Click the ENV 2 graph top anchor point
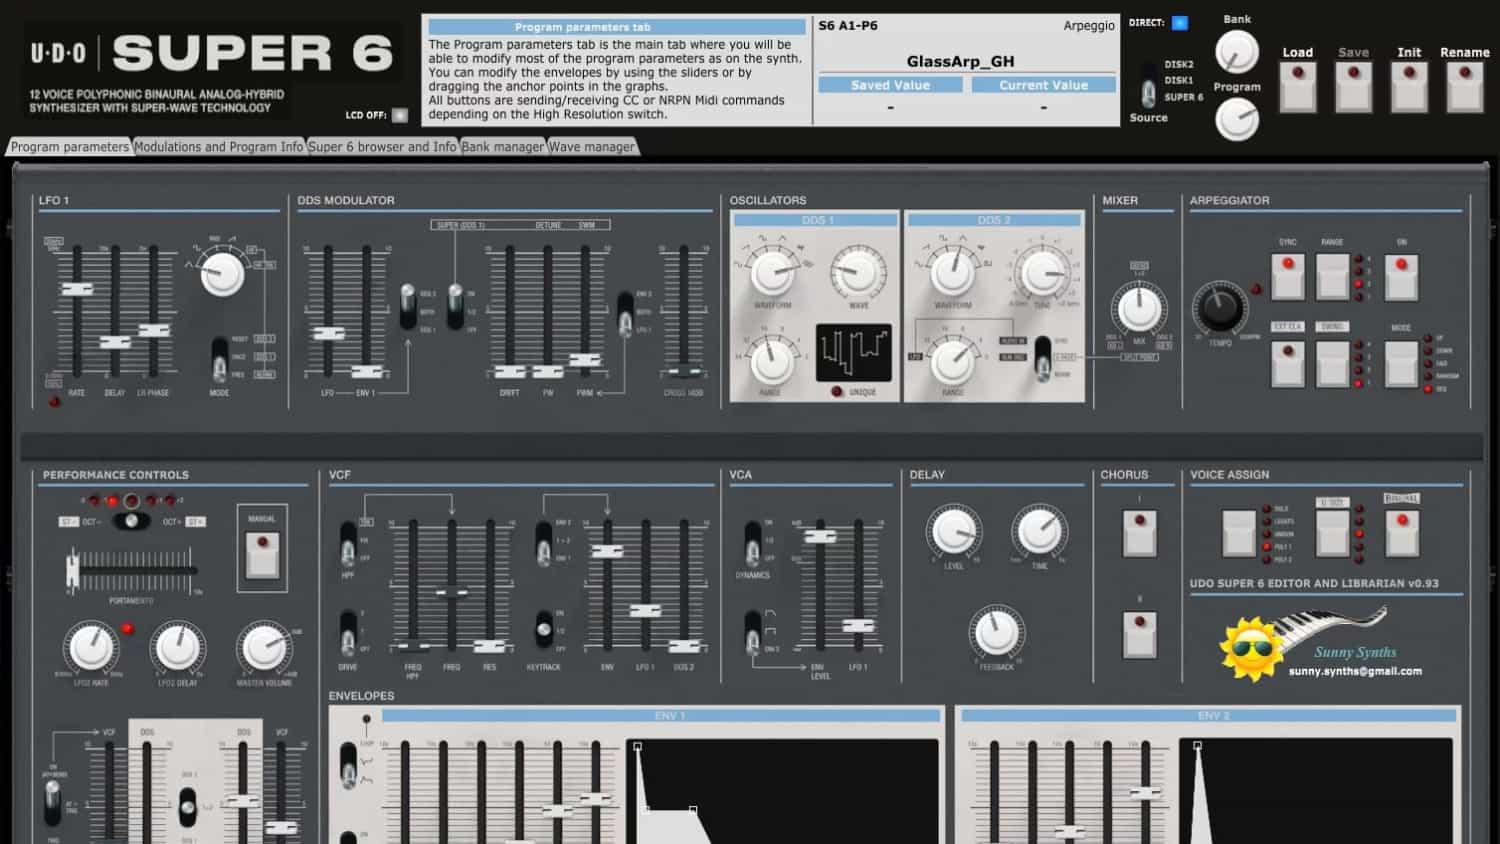 [1197, 746]
